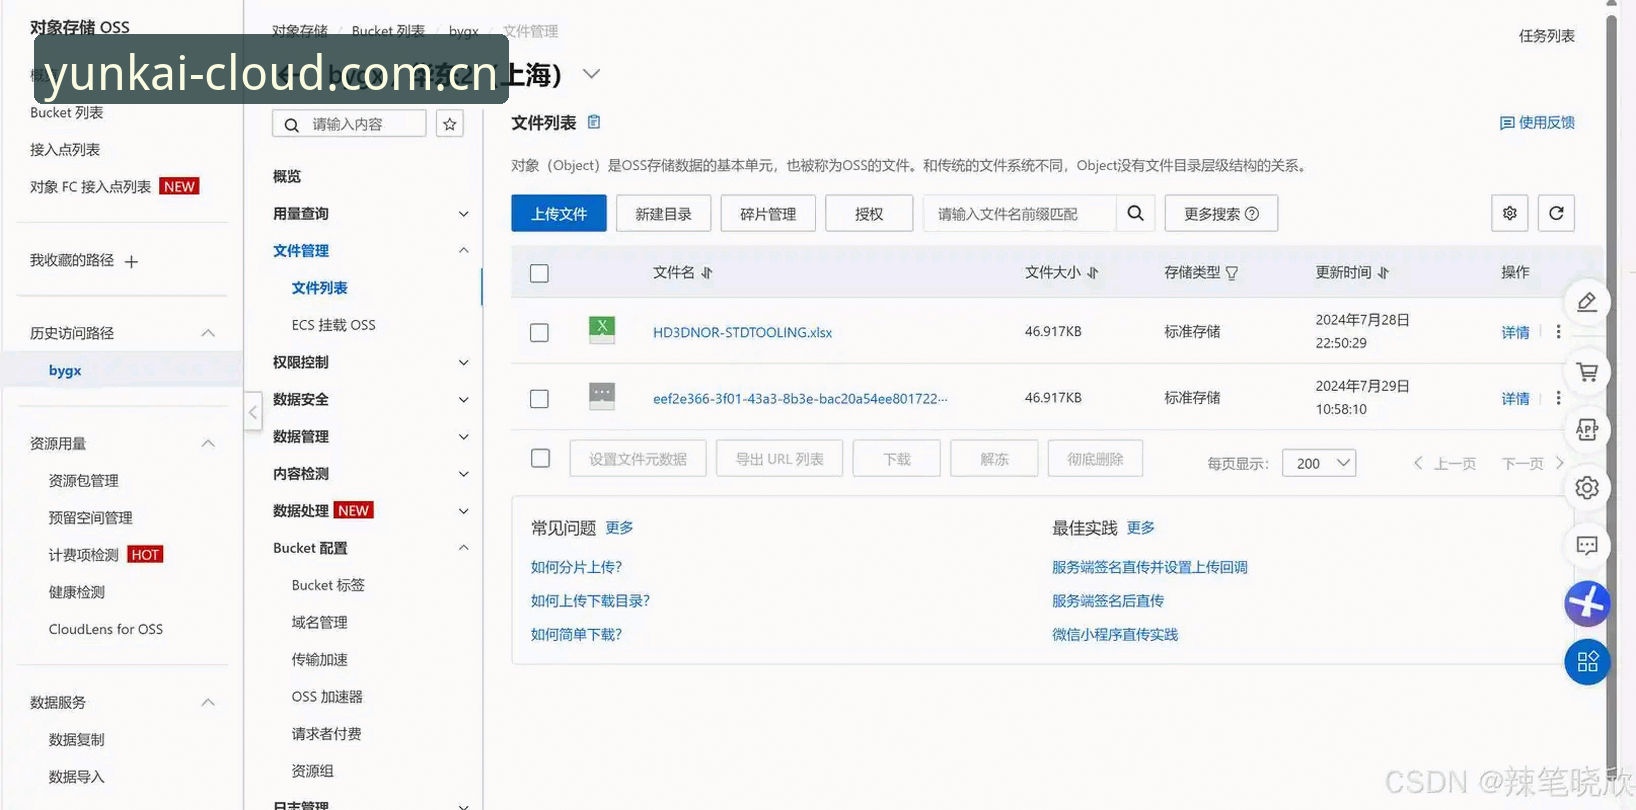This screenshot has height=810, width=1636.
Task: Filter by 存储类型 funnel icon
Action: click(1232, 273)
